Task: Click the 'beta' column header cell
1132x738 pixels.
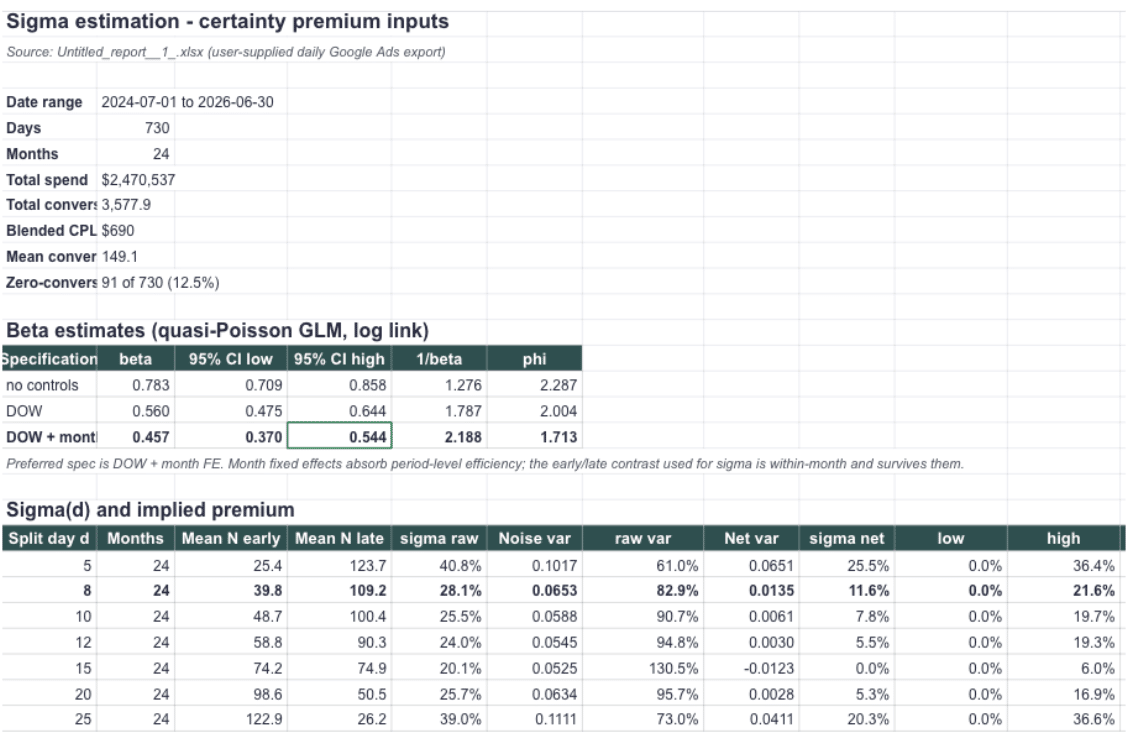Action: click(x=136, y=359)
